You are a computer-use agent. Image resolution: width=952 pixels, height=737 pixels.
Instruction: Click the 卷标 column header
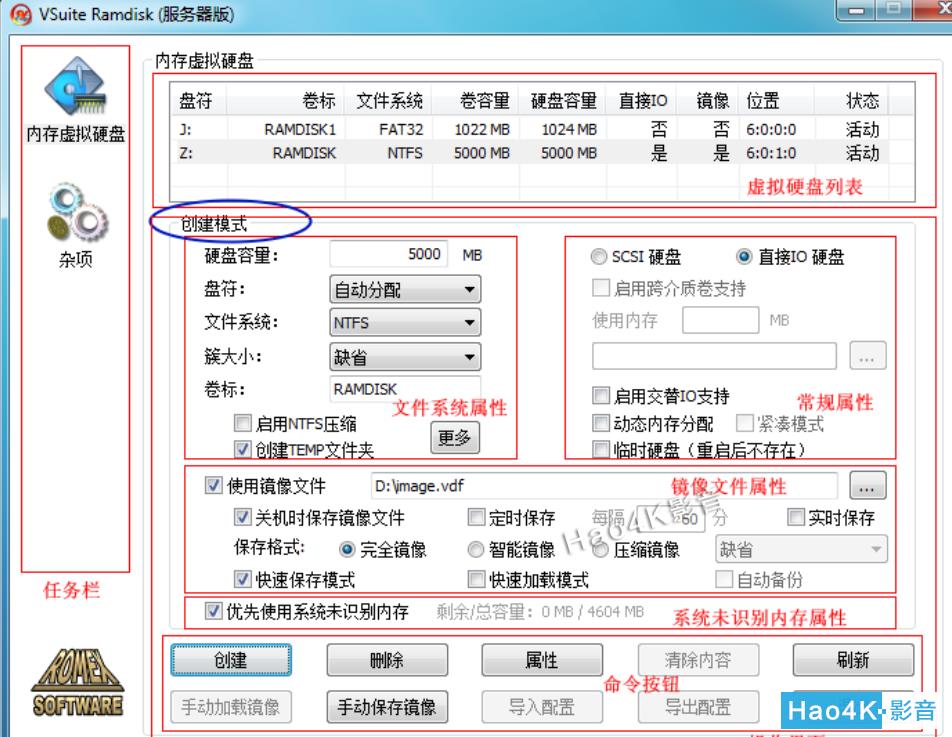[285, 100]
